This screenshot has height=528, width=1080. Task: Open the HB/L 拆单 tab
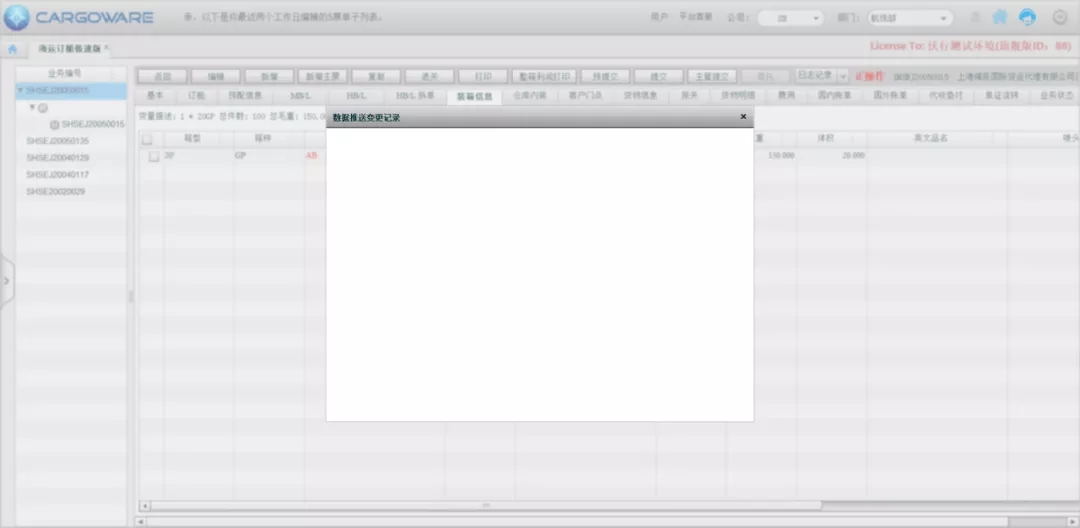[415, 96]
